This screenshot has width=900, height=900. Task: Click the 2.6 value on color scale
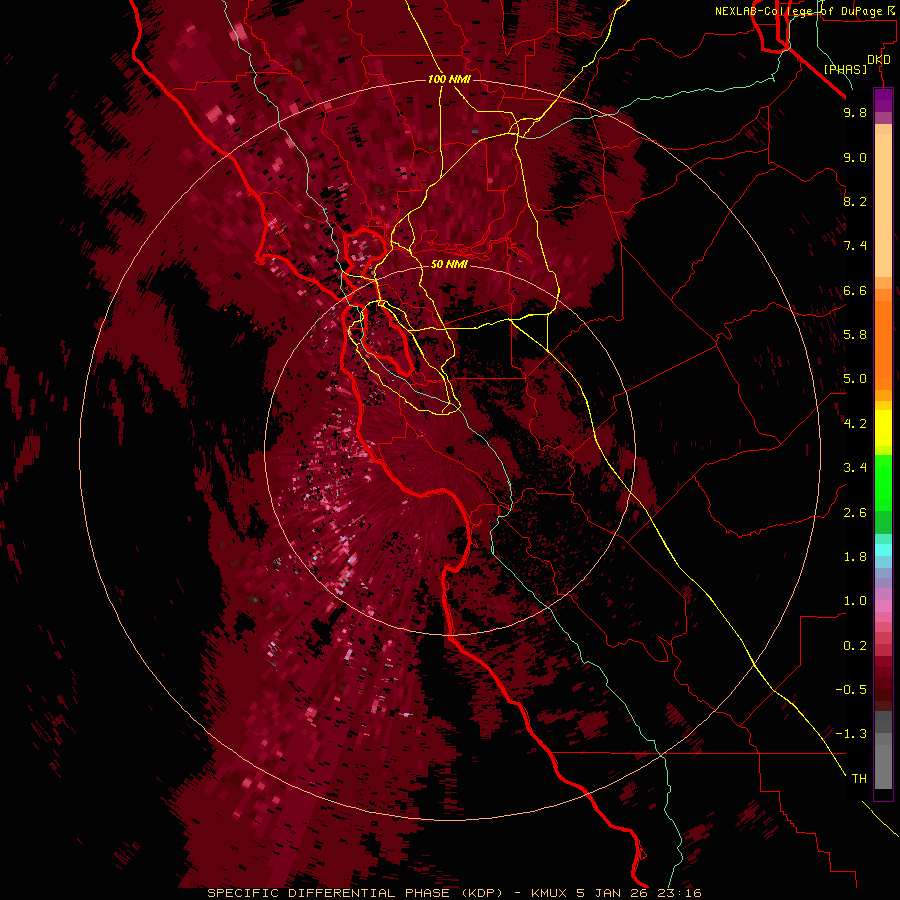coord(855,513)
